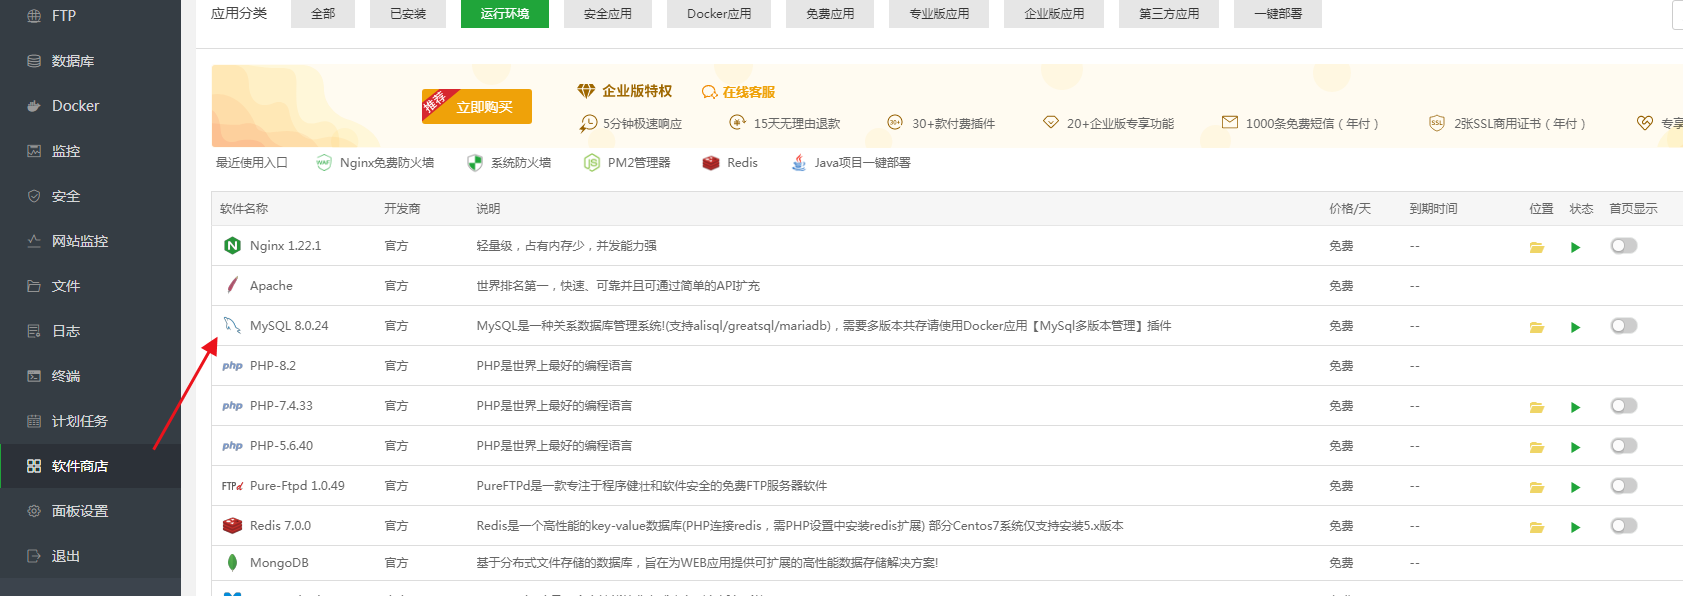This screenshot has width=1683, height=596.
Task: Open PHP-7.4.33 install folder icon
Action: point(1537,407)
